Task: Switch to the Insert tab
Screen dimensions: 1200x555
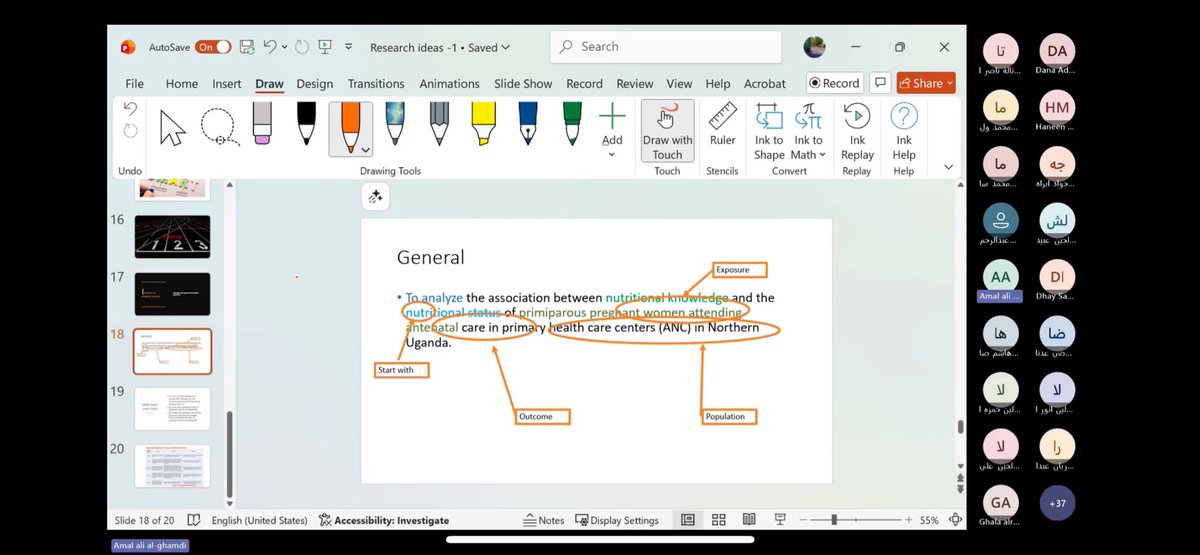Action: [227, 84]
